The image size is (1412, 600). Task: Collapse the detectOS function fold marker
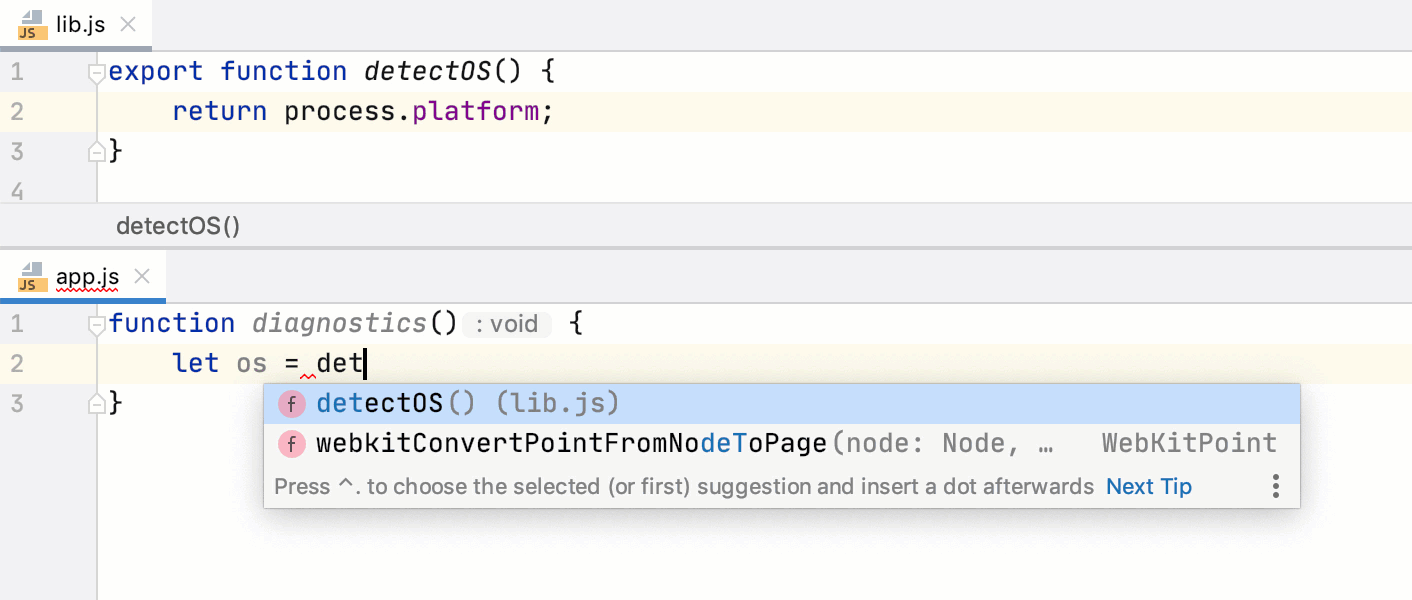click(96, 72)
